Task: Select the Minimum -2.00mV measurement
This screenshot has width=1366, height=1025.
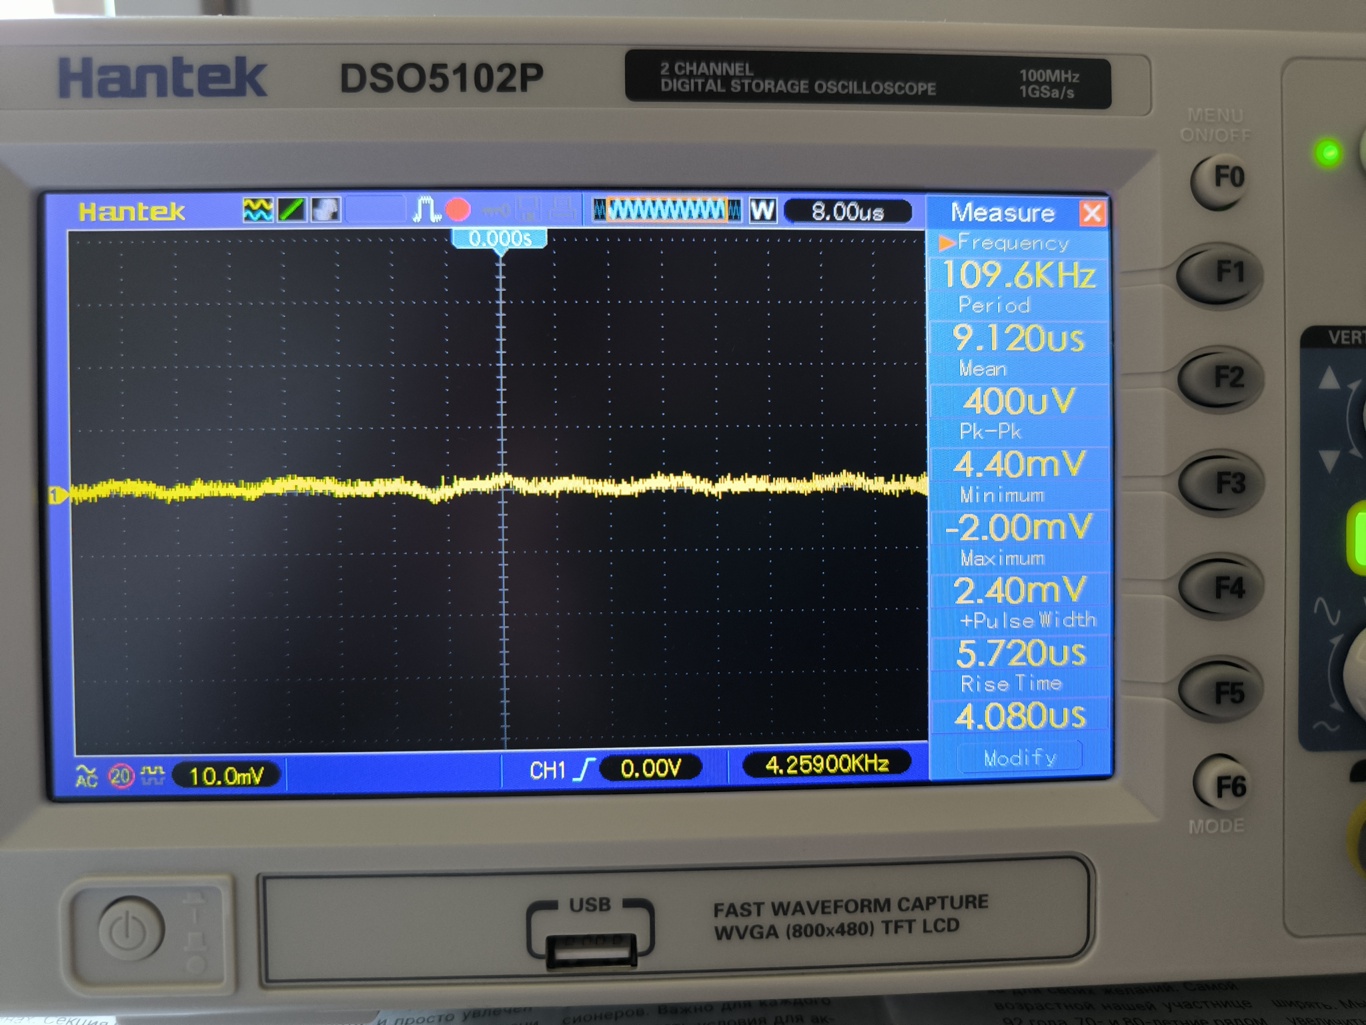Action: pyautogui.click(x=1019, y=515)
